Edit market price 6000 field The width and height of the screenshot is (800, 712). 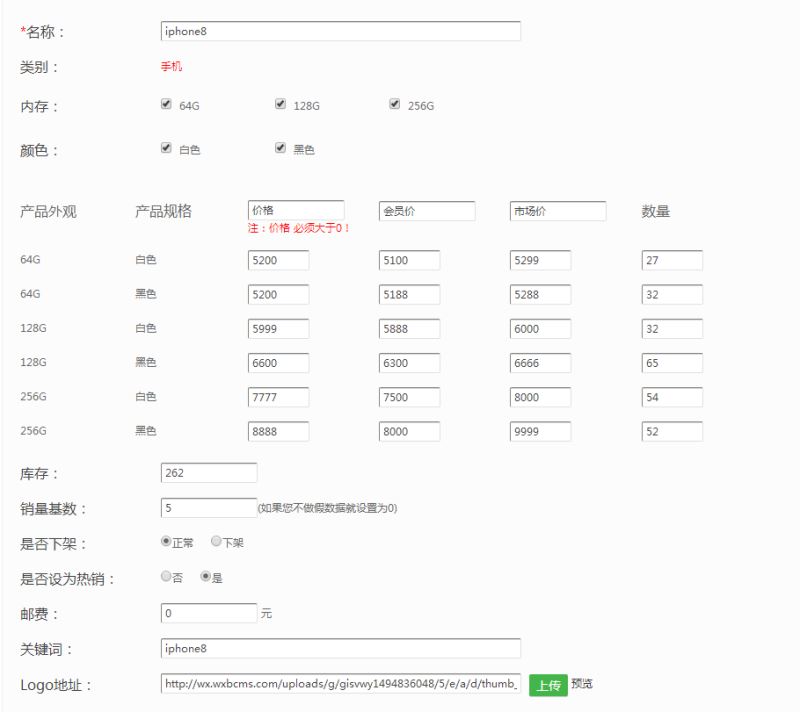540,328
